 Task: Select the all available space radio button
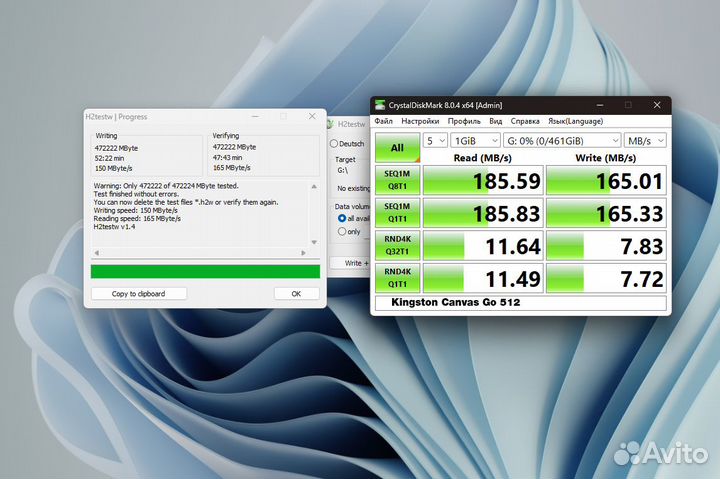(342, 219)
